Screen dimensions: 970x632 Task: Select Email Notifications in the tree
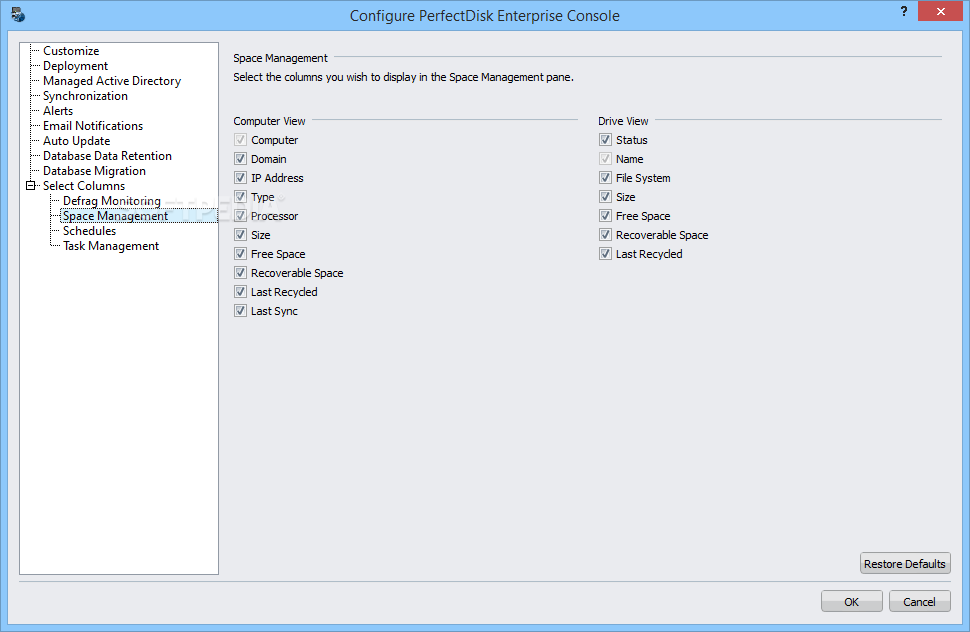(x=93, y=126)
